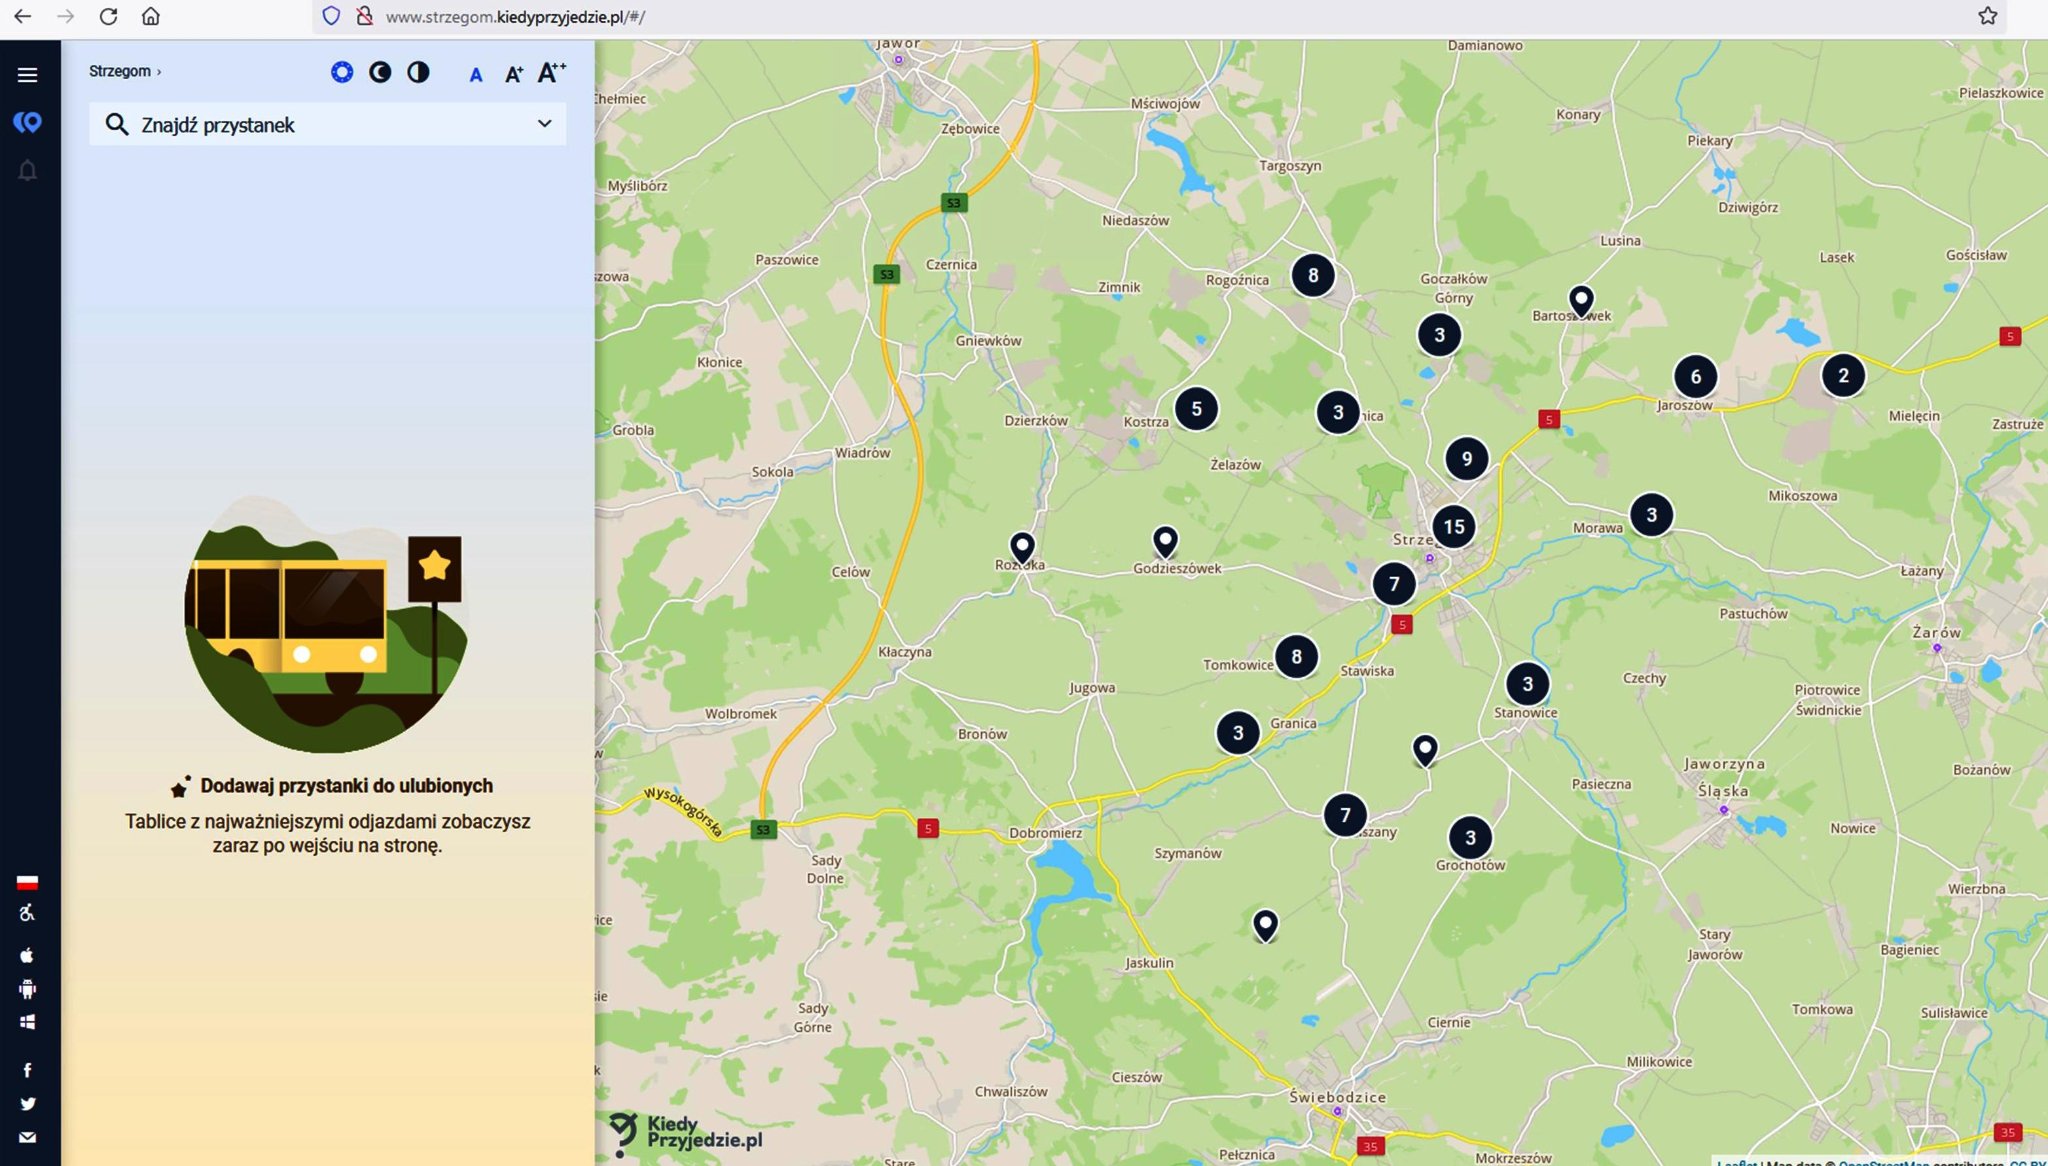Screen dimensions: 2048x1166
Task: Toggle the high contrast half-circle mode
Action: coord(418,72)
